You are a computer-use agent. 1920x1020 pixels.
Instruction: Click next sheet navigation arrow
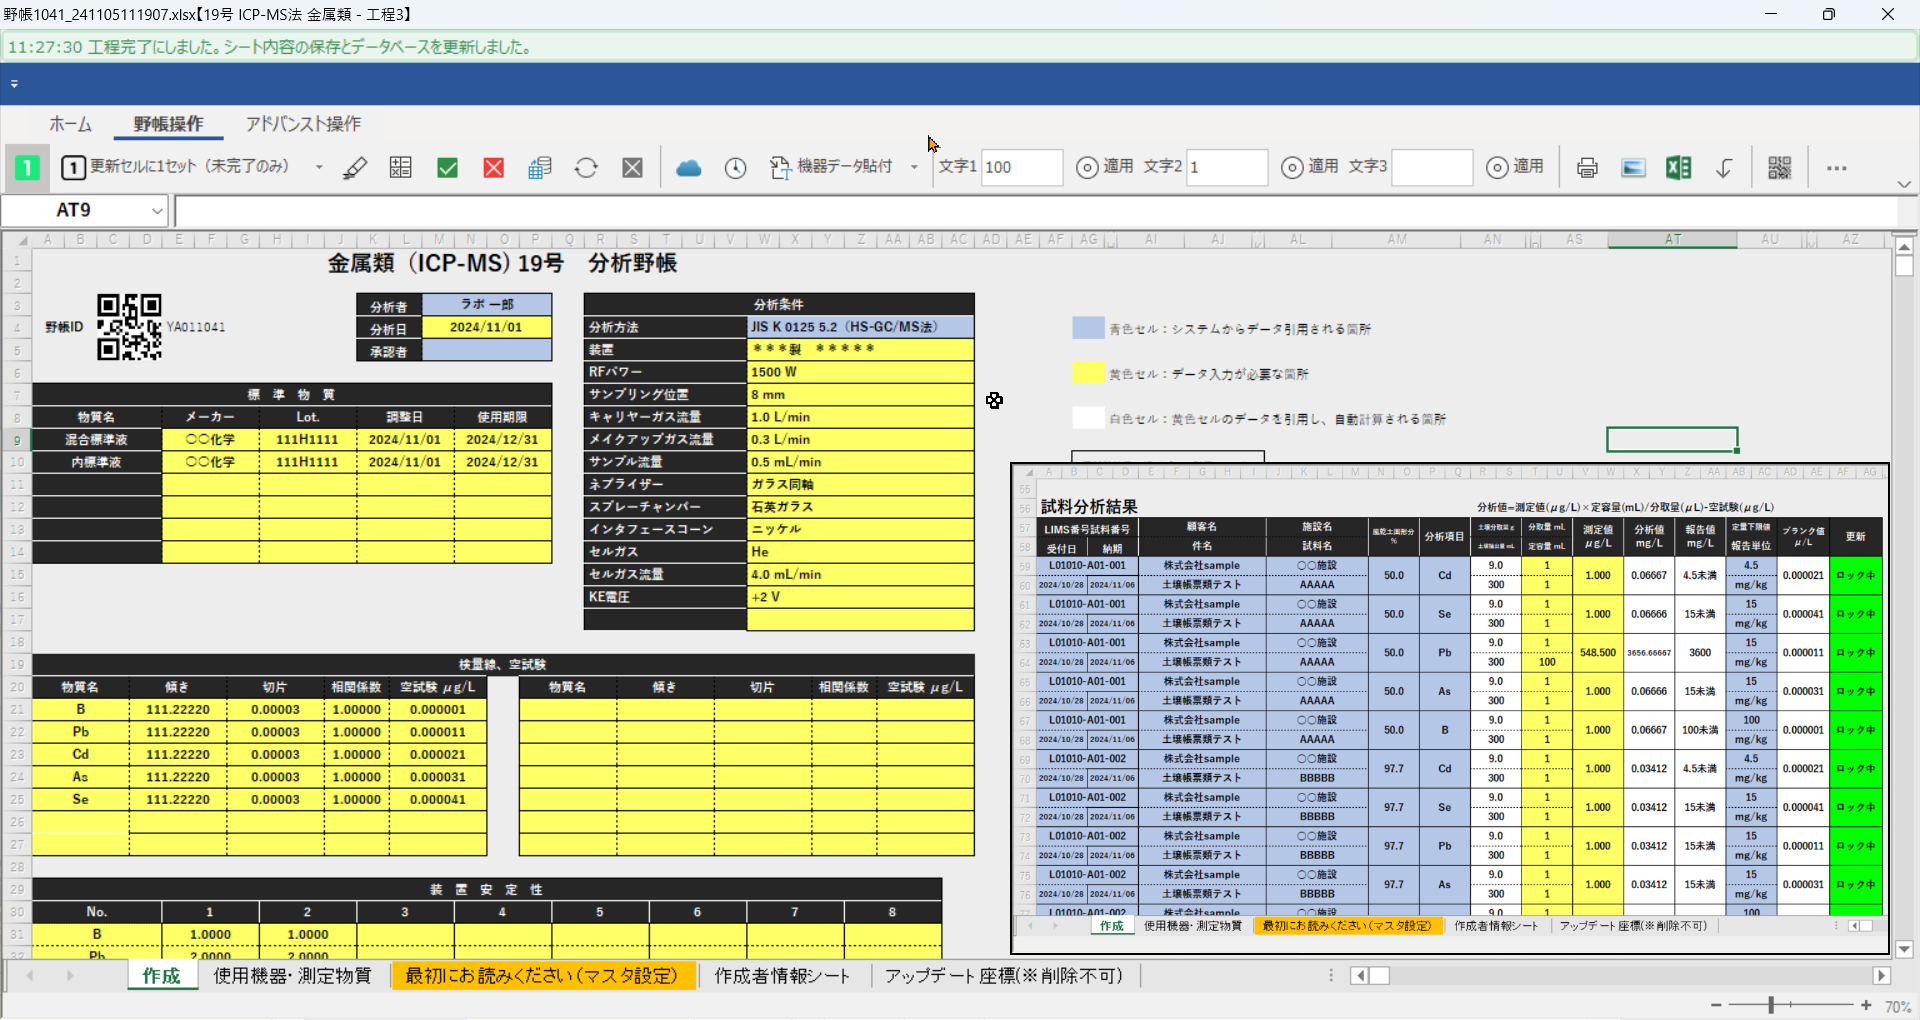(70, 976)
